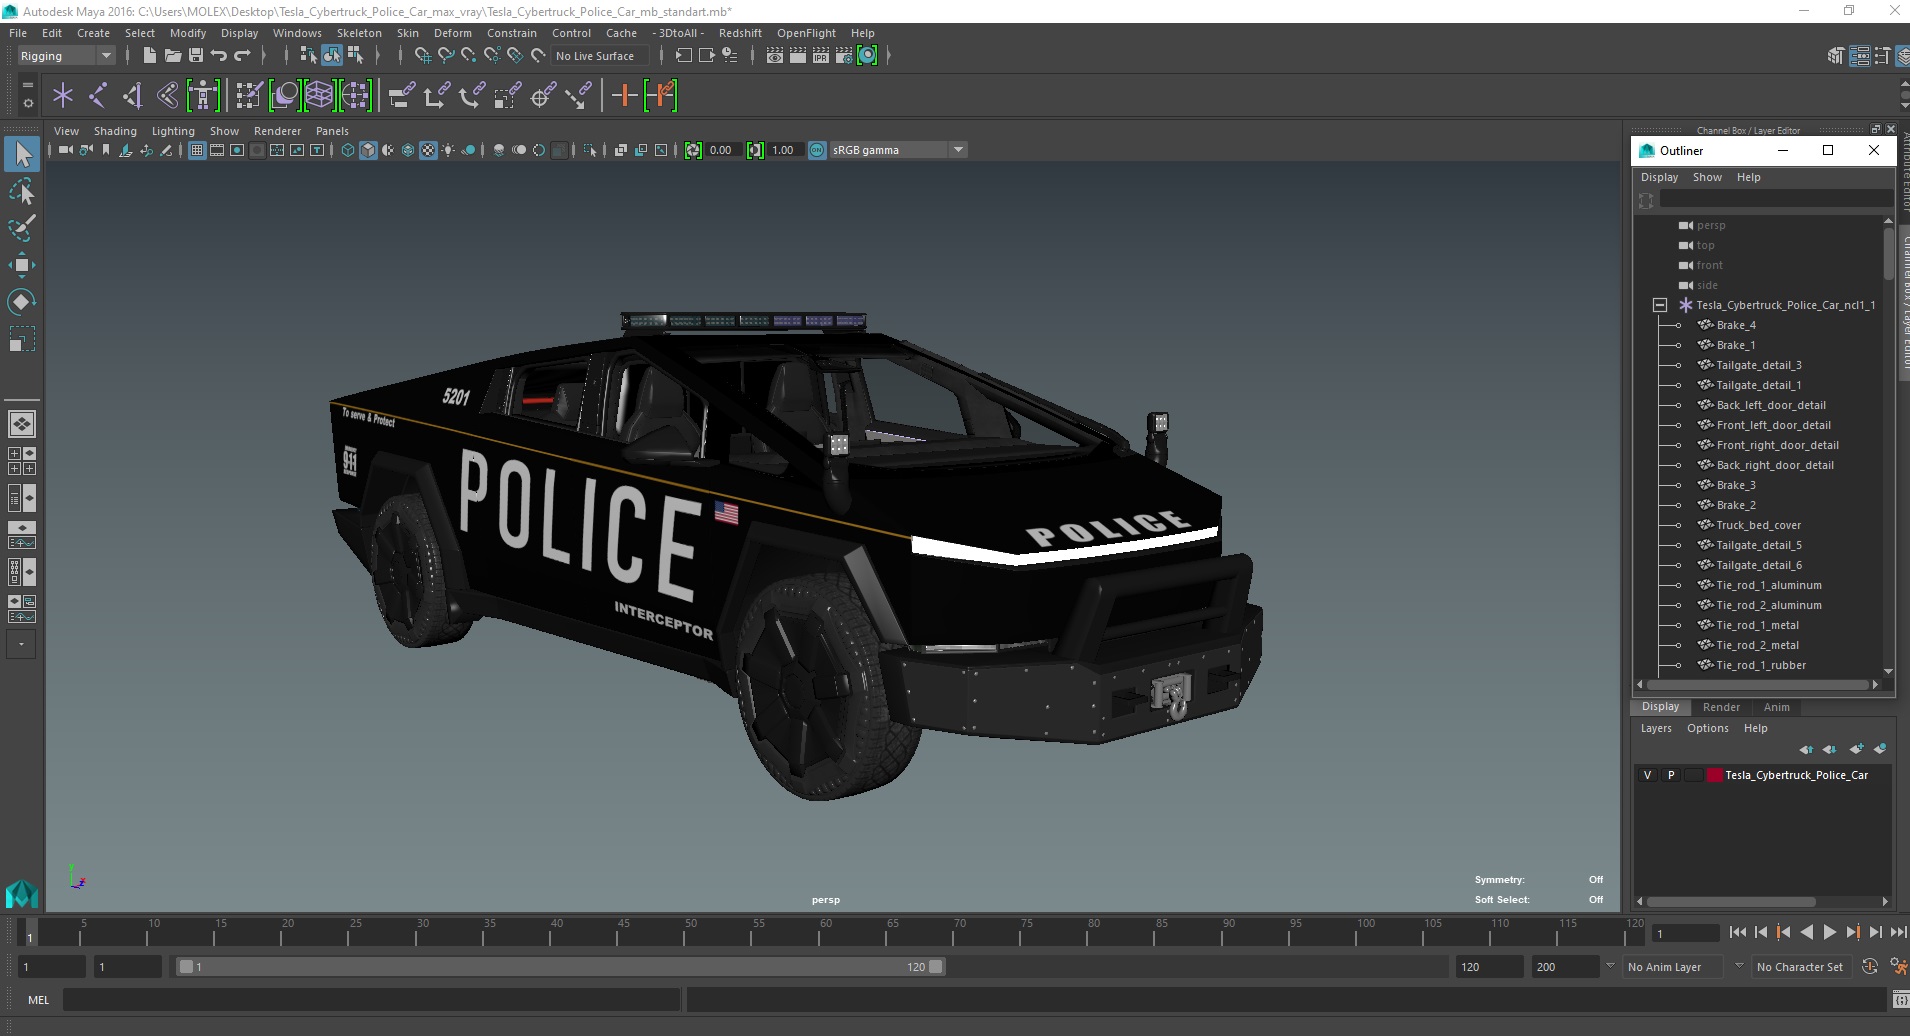Open the Skeleton menu
This screenshot has width=1910, height=1036.
coord(359,33)
